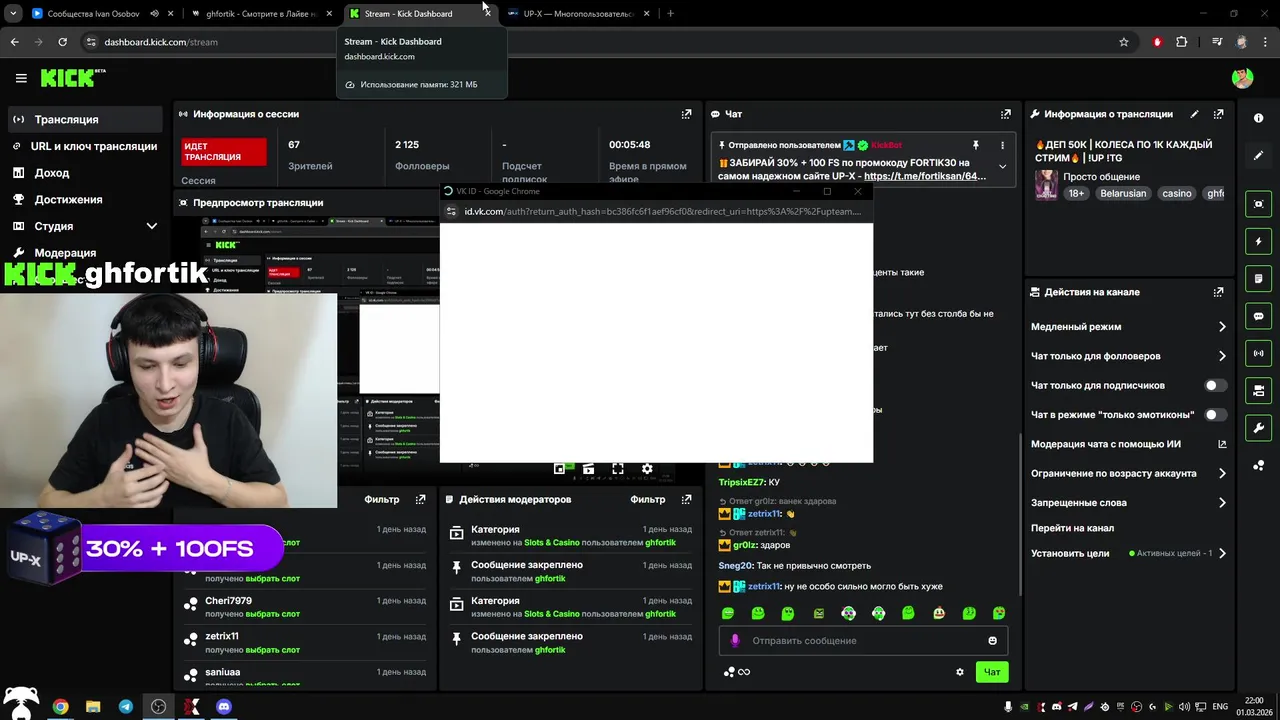Image resolution: width=1280 pixels, height=720 pixels.
Task: Toggle Чат только для подписчиков switch
Action: pyautogui.click(x=1215, y=385)
